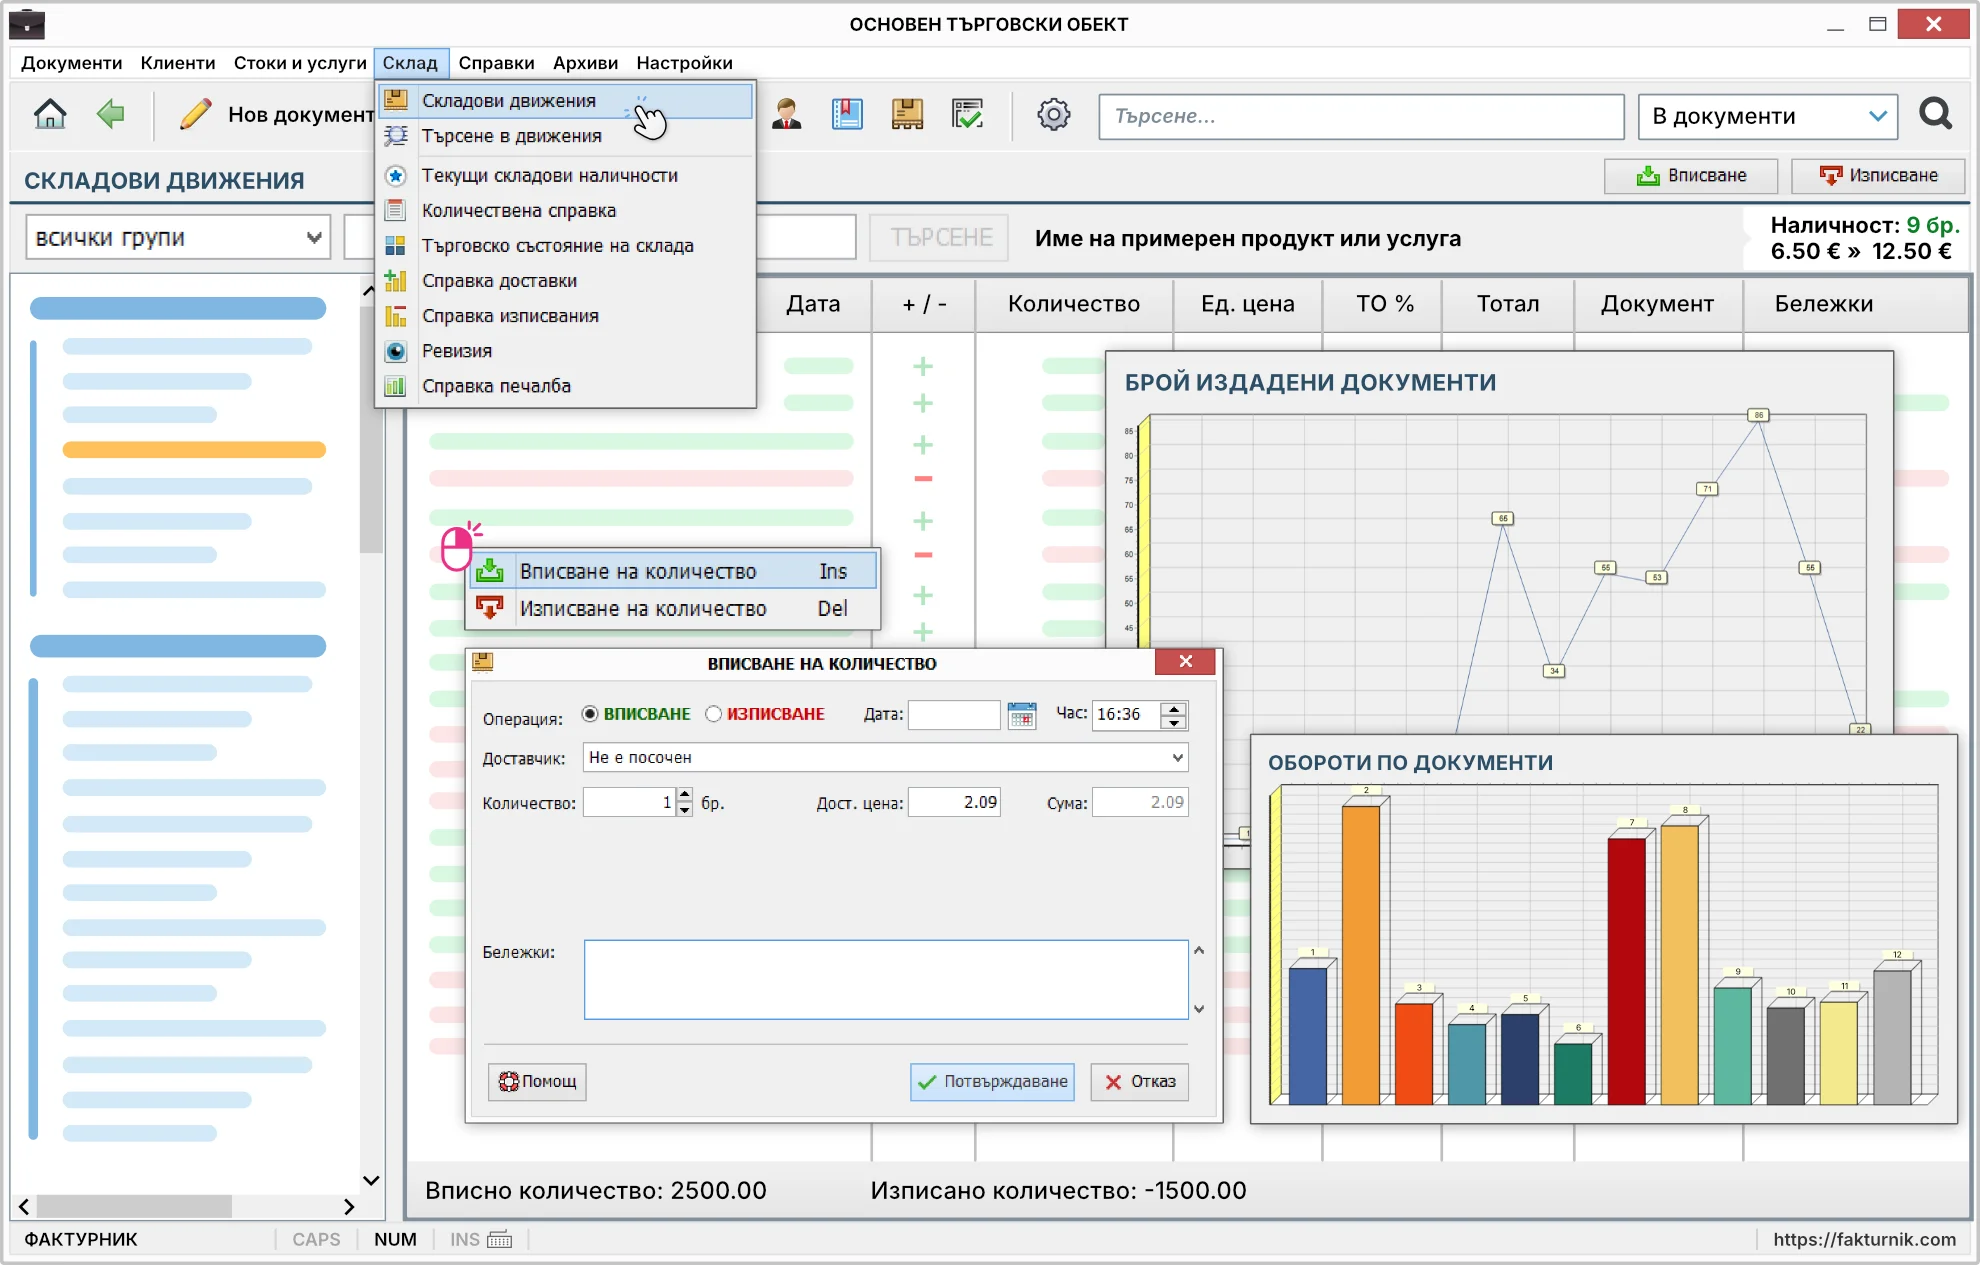Open the settings gear icon
The width and height of the screenshot is (1980, 1265).
pos(1053,115)
